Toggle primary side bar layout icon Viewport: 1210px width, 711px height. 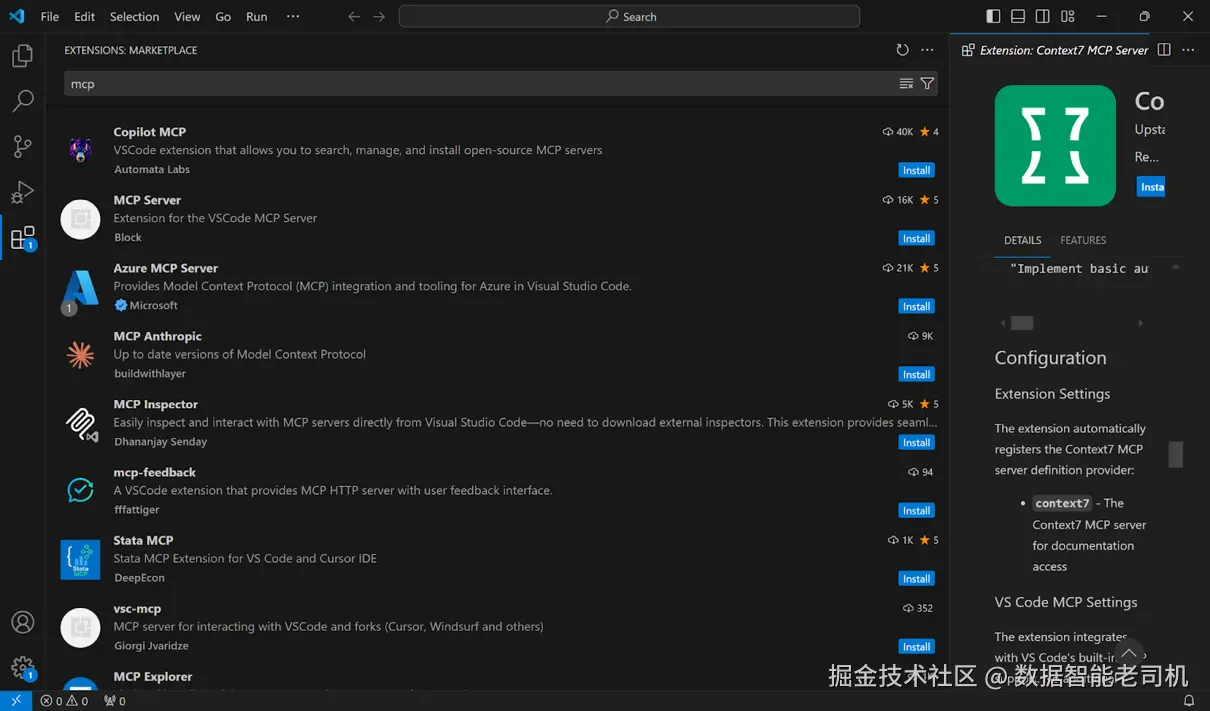(x=993, y=16)
